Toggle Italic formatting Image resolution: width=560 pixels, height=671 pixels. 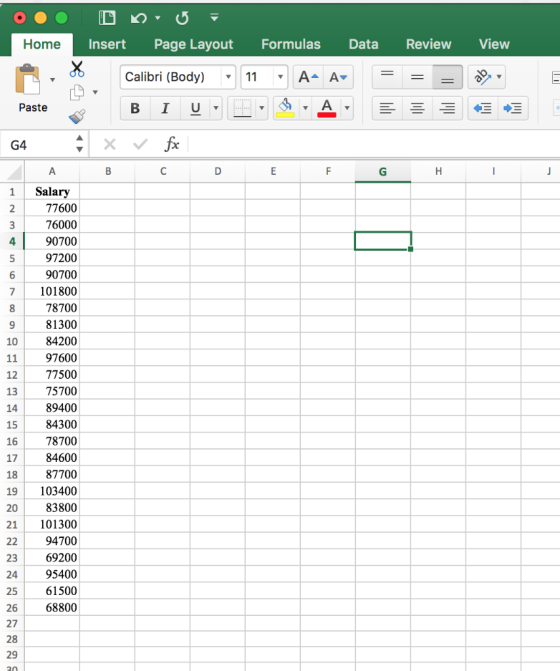[165, 108]
